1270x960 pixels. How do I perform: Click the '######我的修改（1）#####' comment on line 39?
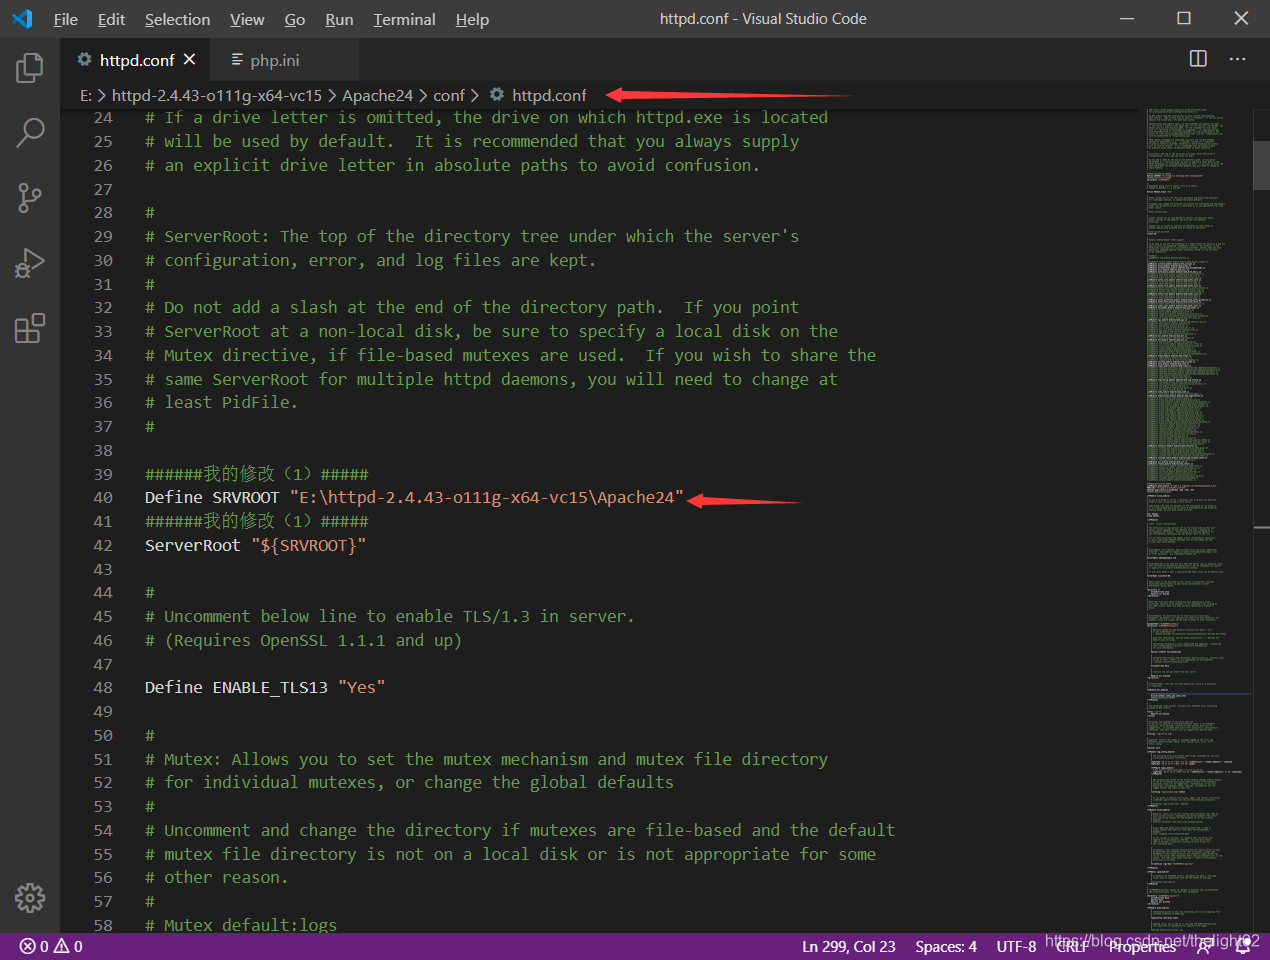coord(257,474)
